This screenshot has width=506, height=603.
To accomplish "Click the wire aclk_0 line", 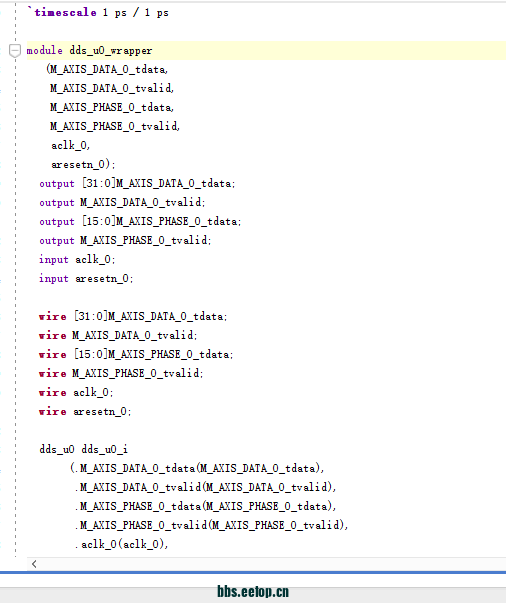I will (x=76, y=393).
